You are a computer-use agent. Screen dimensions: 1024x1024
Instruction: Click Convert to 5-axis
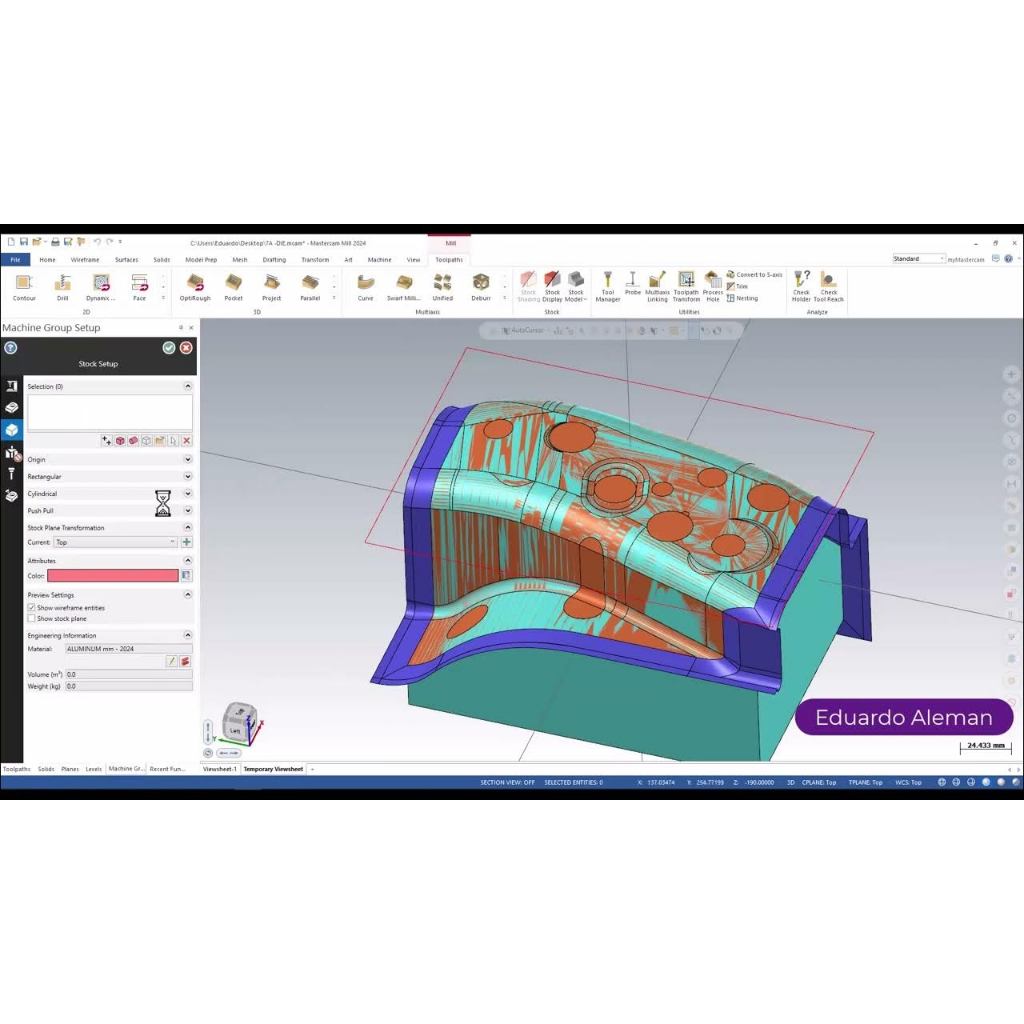coord(754,275)
